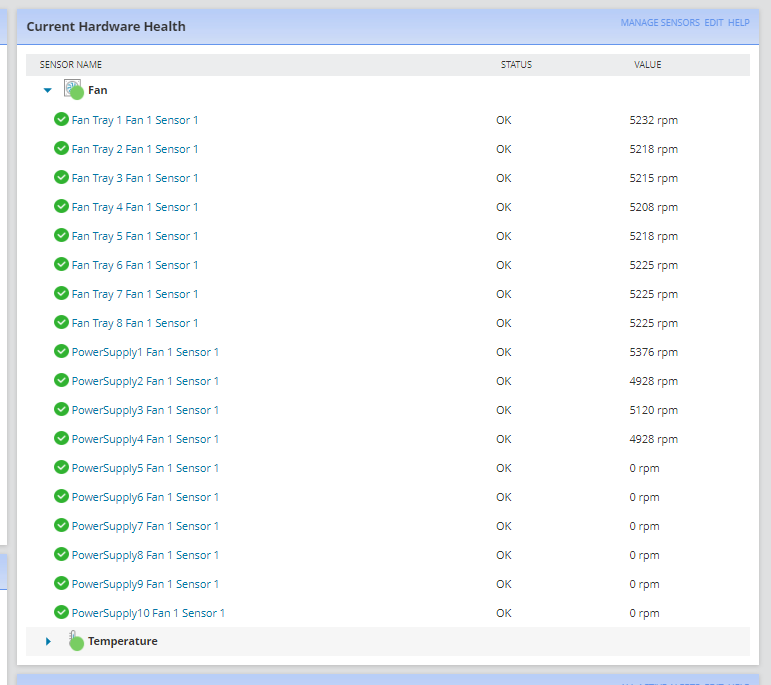771x685 pixels.
Task: View Fan Tray 7 Fan 1 Sensor 1
Action: [x=135, y=294]
